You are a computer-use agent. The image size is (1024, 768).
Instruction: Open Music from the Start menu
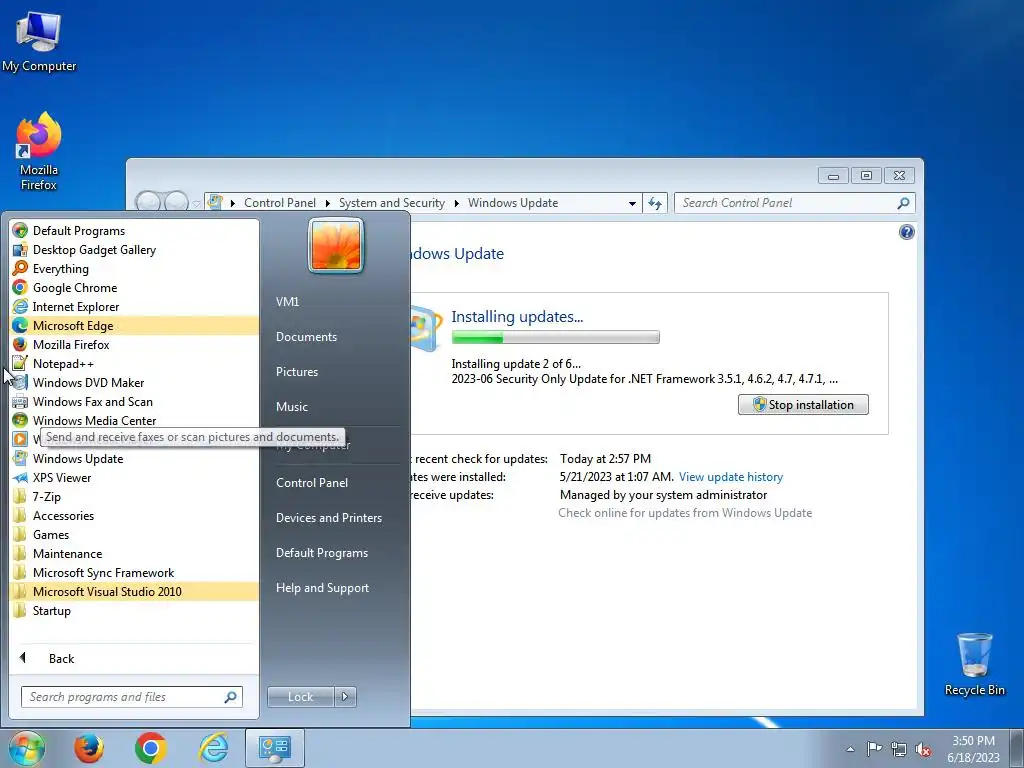pos(291,406)
